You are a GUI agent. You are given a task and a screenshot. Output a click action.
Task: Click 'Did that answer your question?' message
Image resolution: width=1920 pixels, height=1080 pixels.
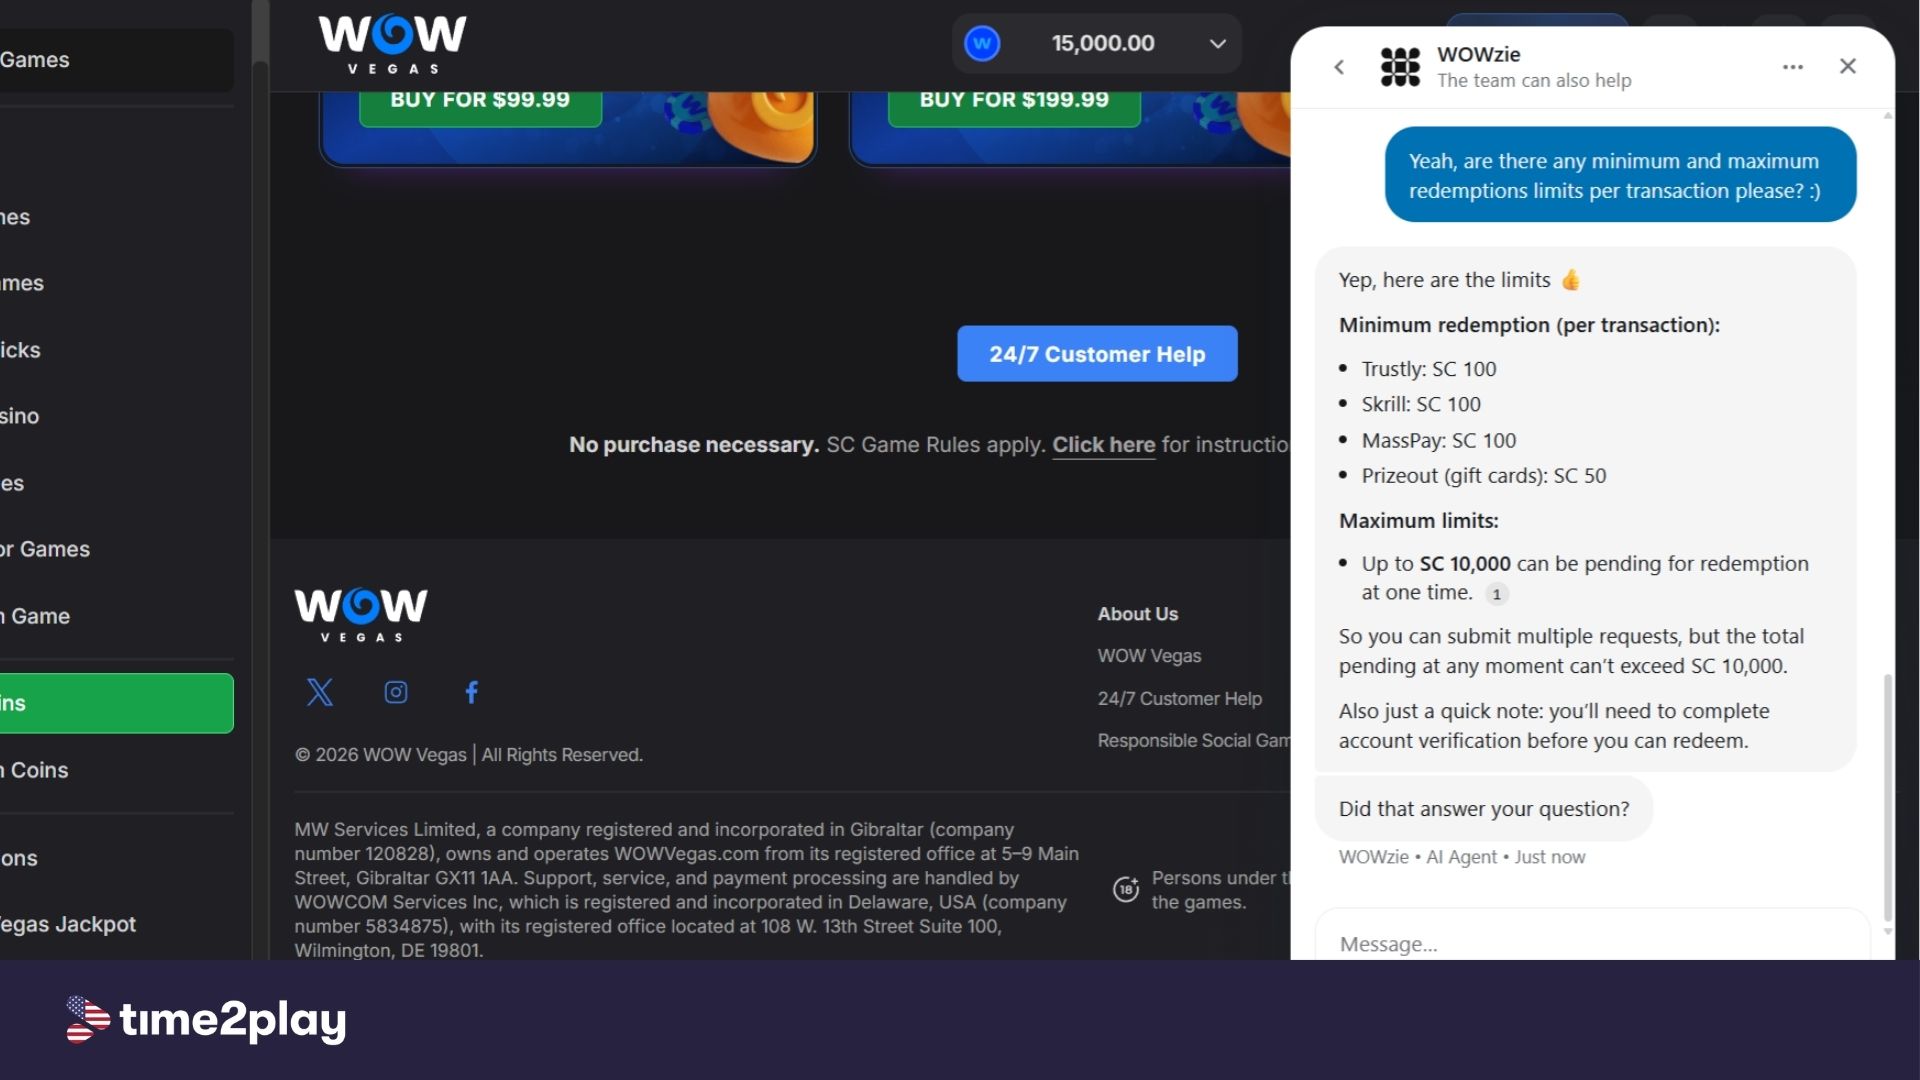(x=1483, y=809)
